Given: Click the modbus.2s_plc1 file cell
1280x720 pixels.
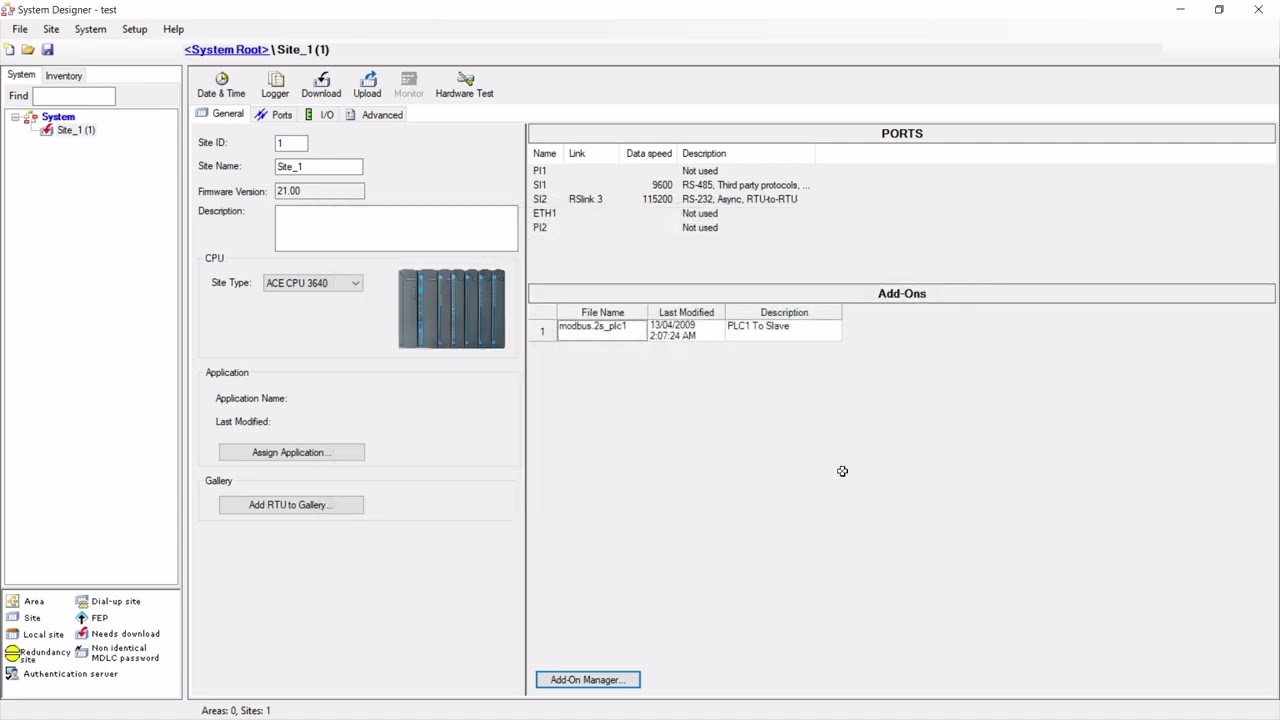Looking at the screenshot, I should pos(602,331).
